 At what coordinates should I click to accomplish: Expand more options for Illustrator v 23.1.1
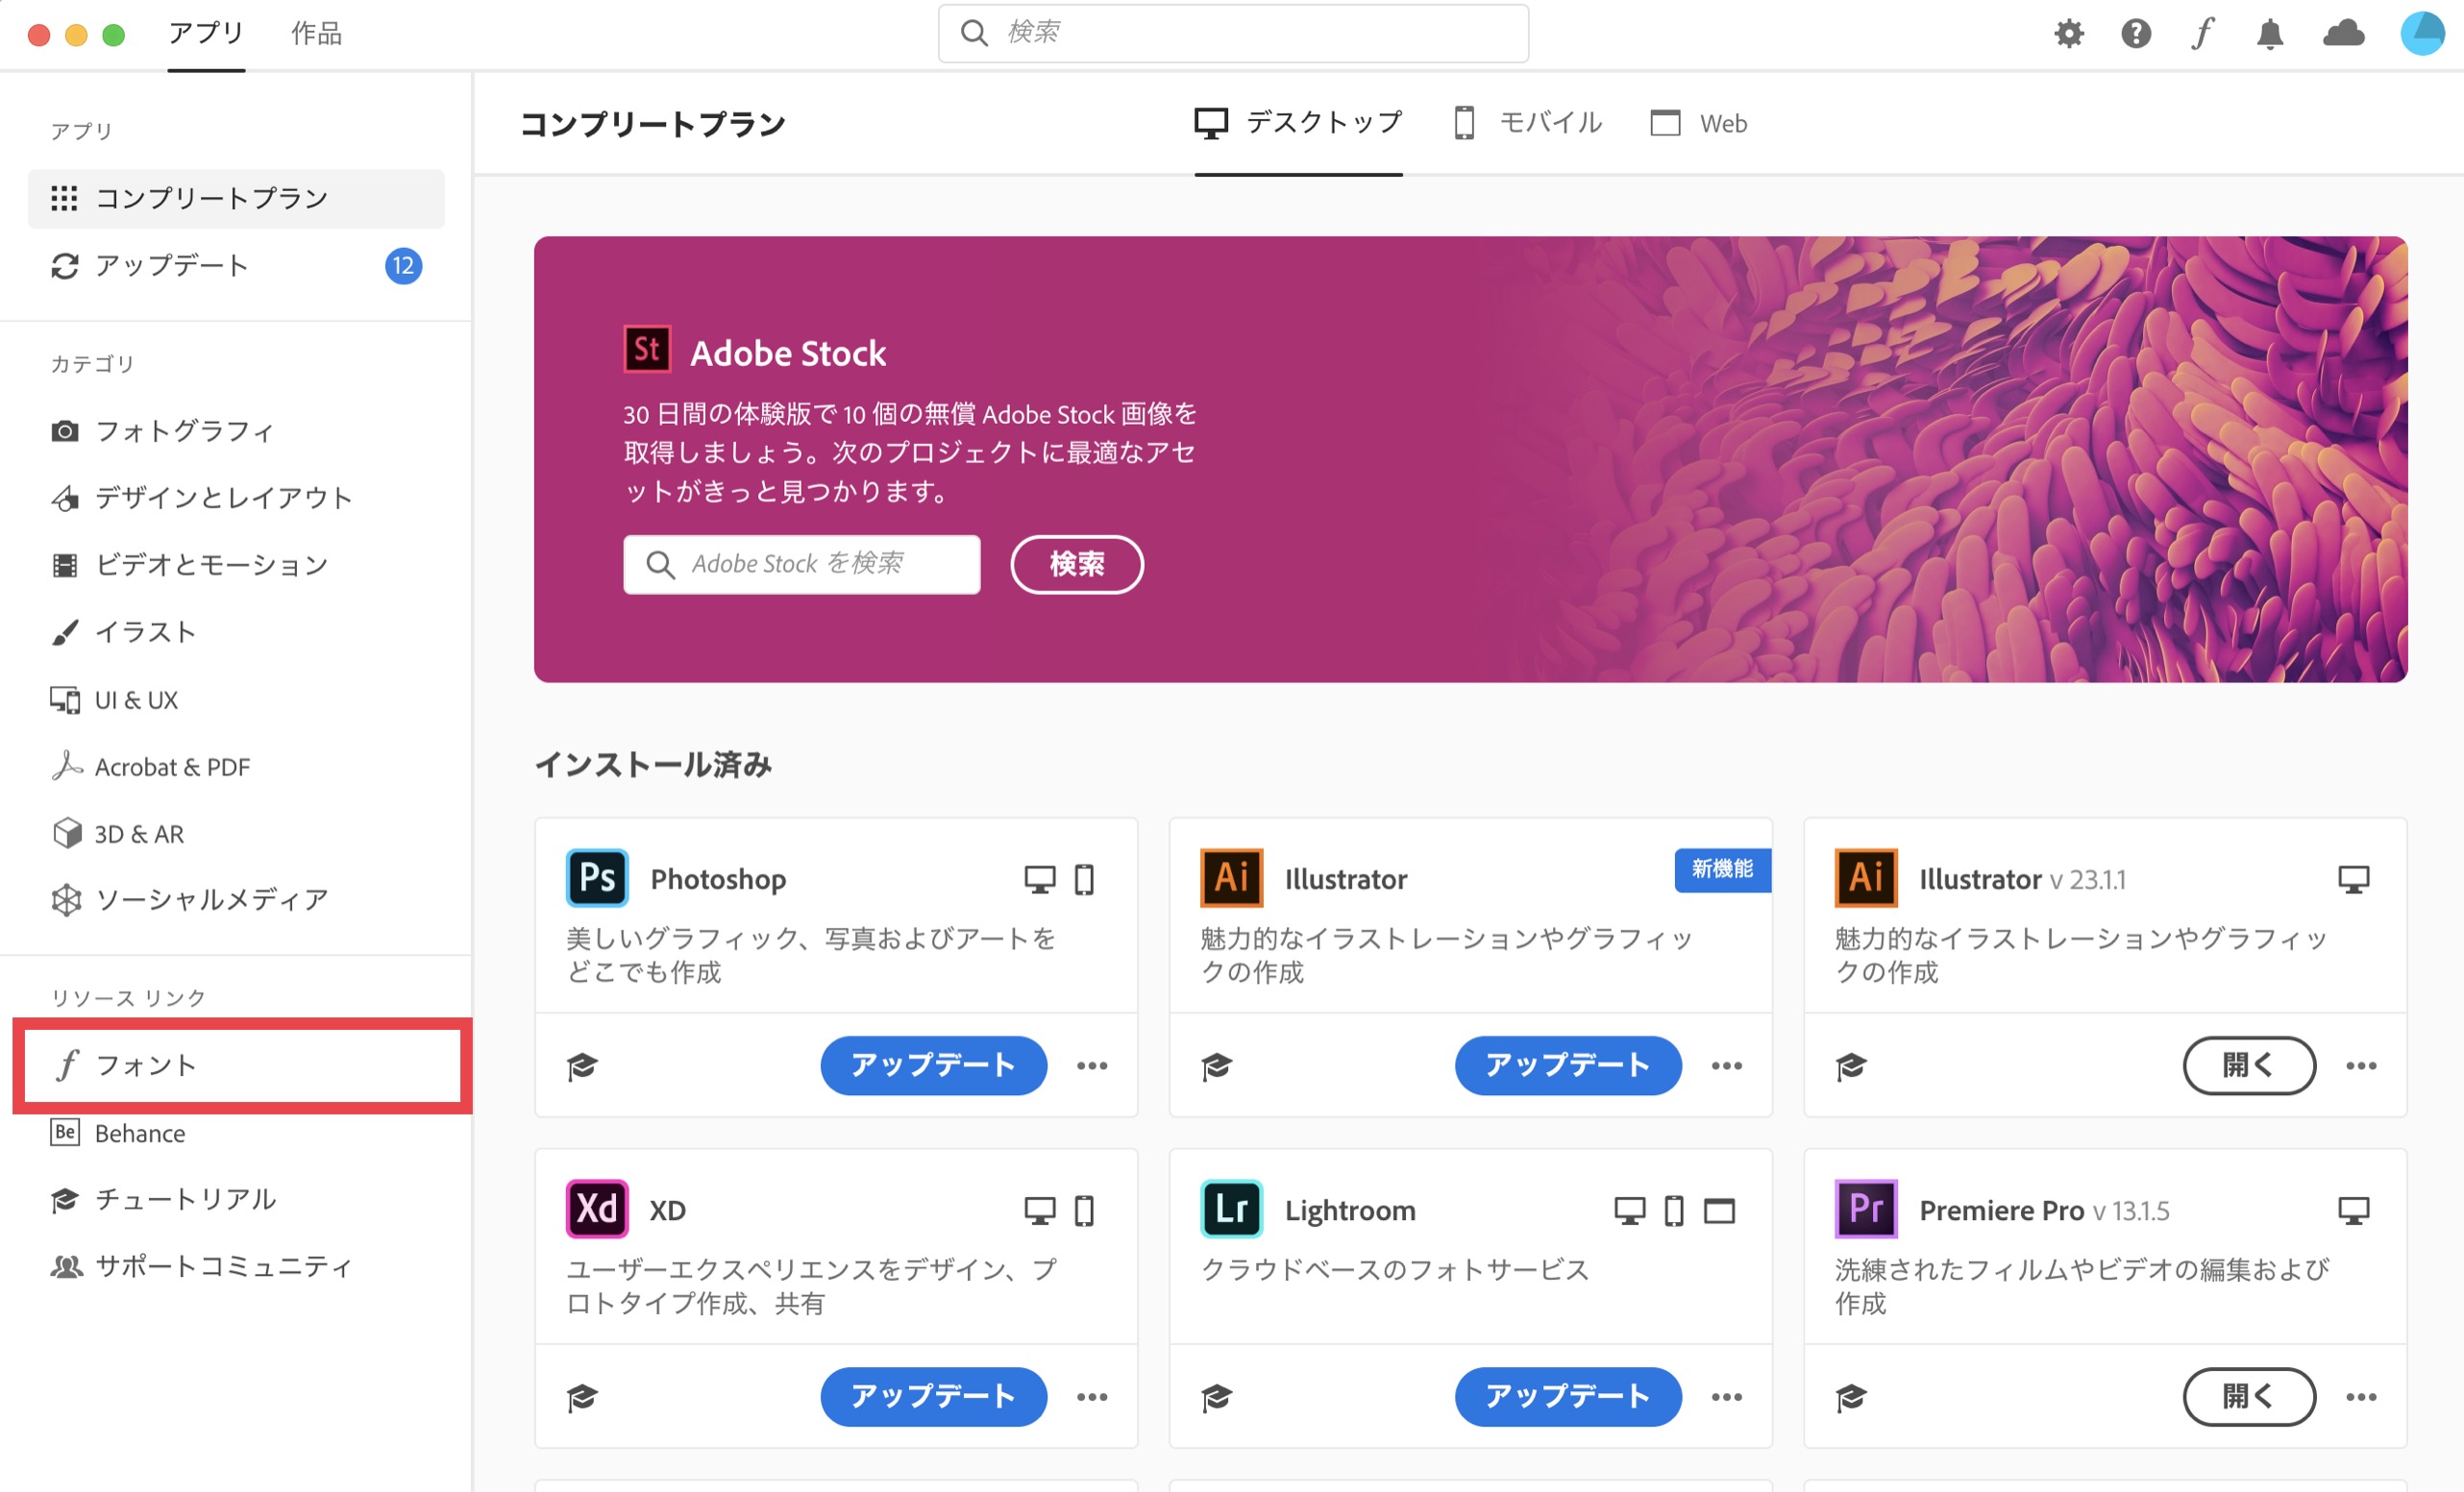click(x=2361, y=1066)
